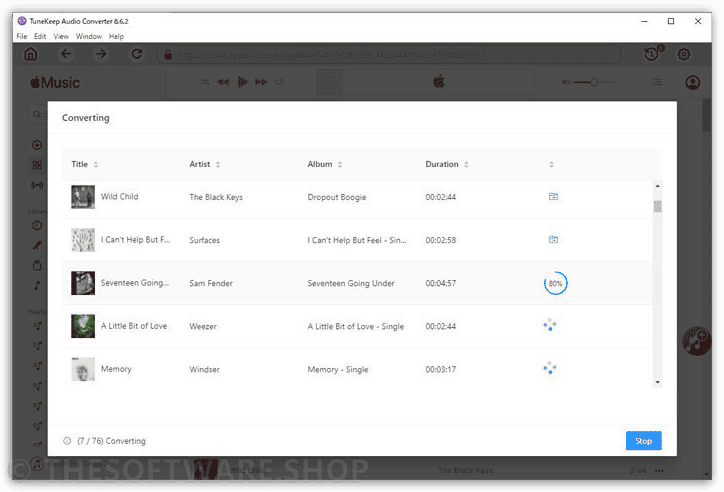The image size is (724, 492).
Task: Open the user account profile icon
Action: coord(692,82)
